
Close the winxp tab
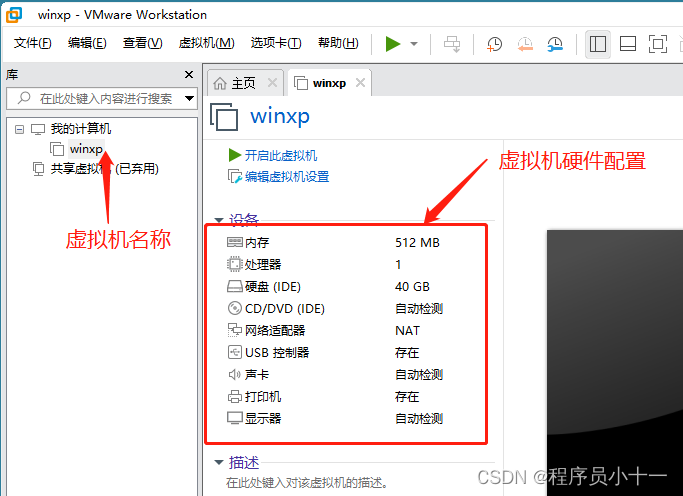360,82
